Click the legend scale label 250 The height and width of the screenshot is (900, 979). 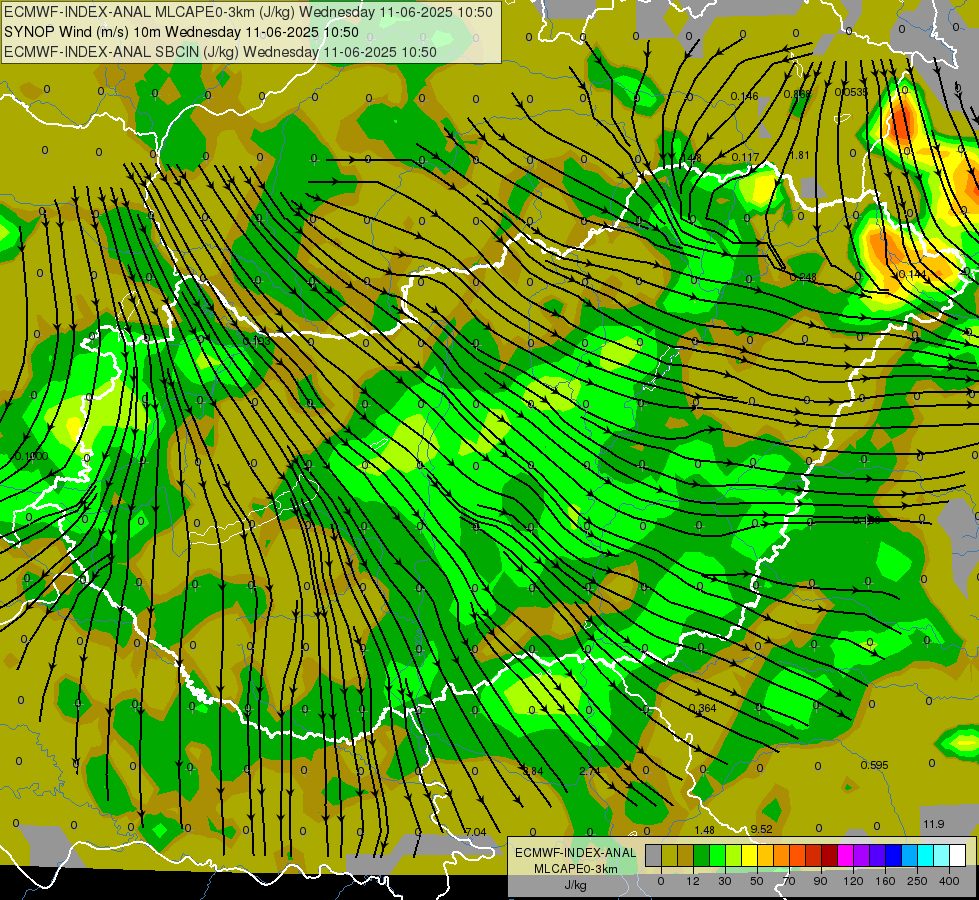pos(917,881)
